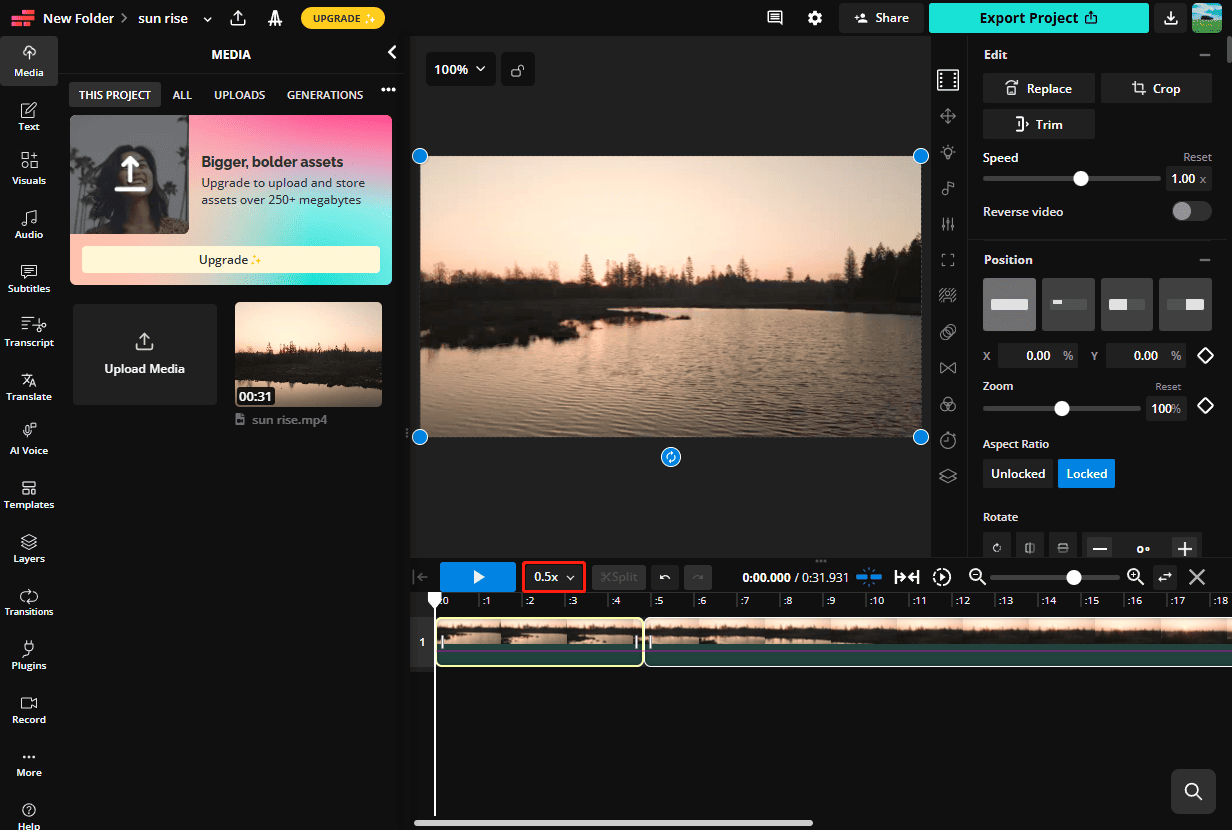Click the Trim button in the Edit panel
The width and height of the screenshot is (1232, 830).
tap(1038, 123)
